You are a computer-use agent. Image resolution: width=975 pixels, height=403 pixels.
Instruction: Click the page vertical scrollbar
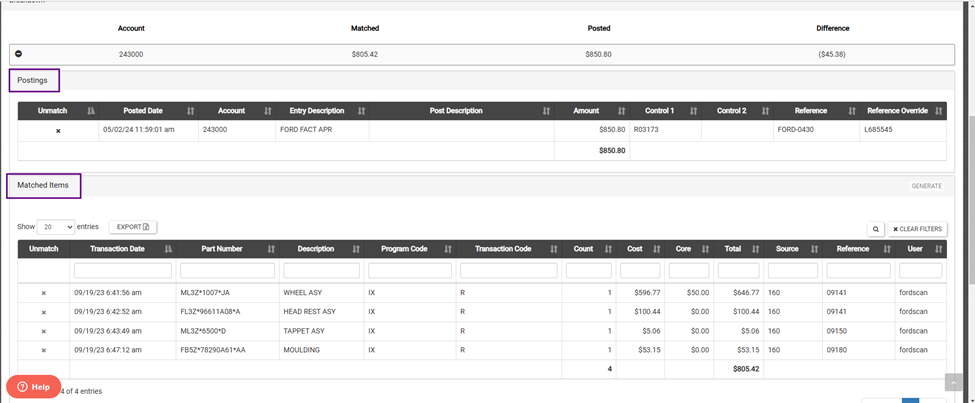click(971, 202)
